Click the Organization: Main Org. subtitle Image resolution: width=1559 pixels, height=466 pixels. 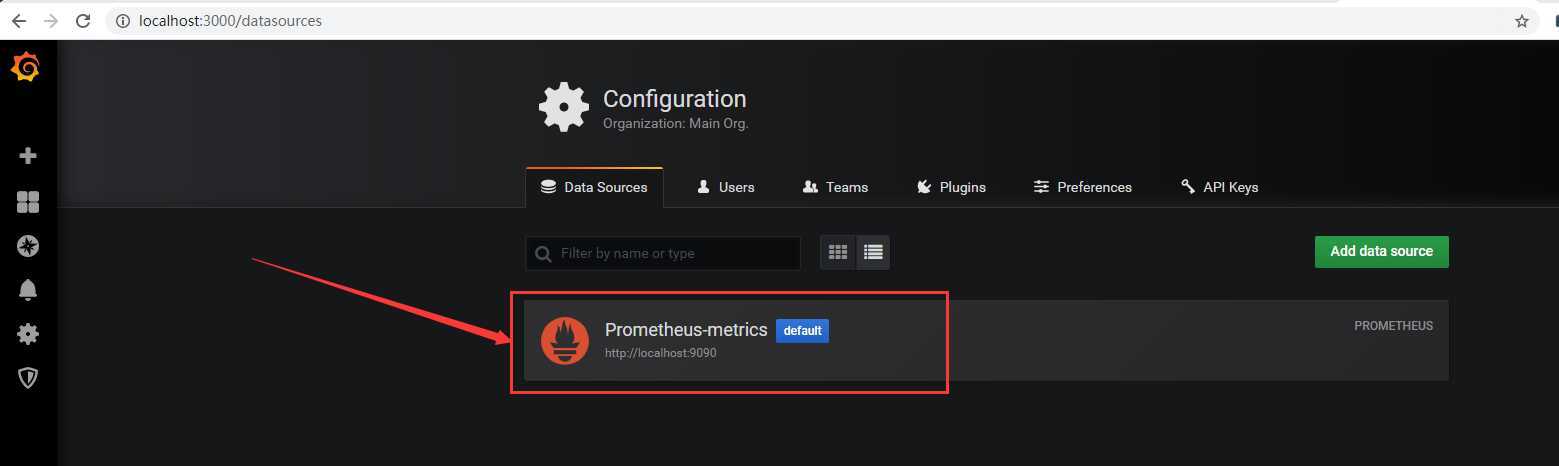(676, 124)
